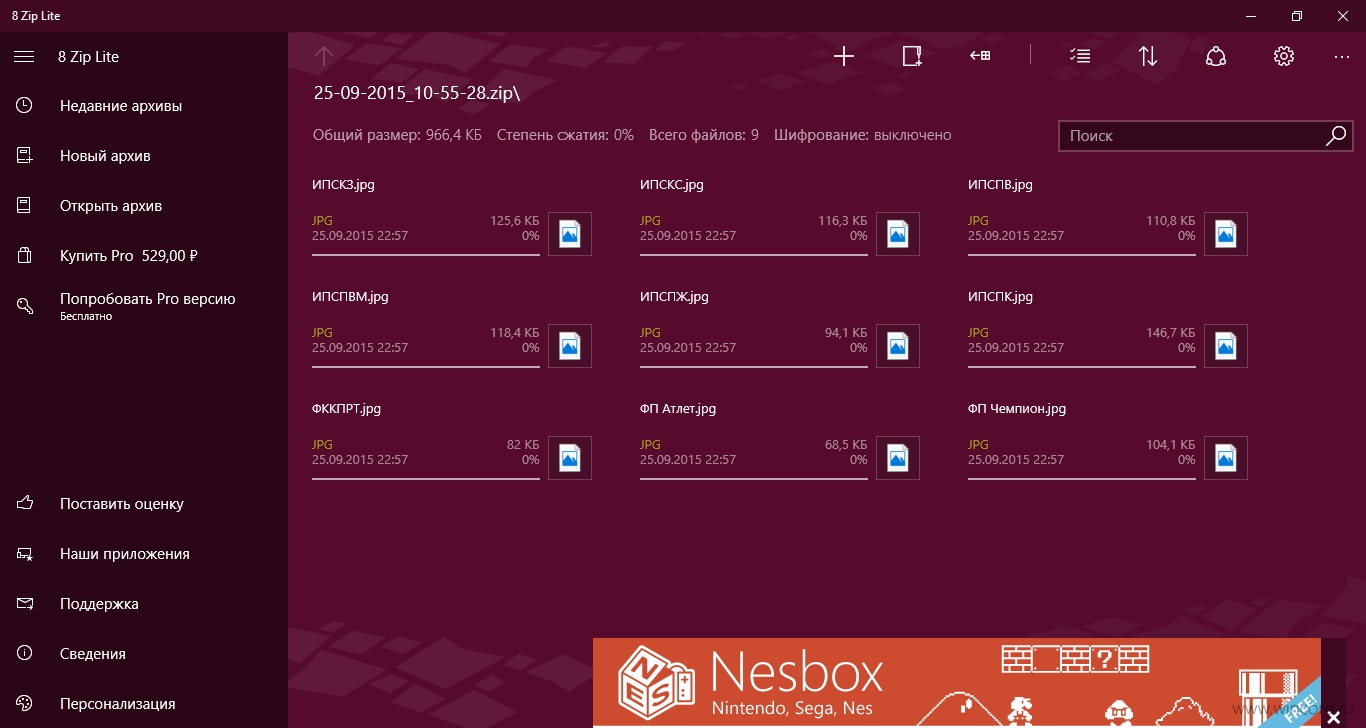
Task: Click image thumbnail of ИПСПЖ.jpg
Action: click(x=898, y=346)
